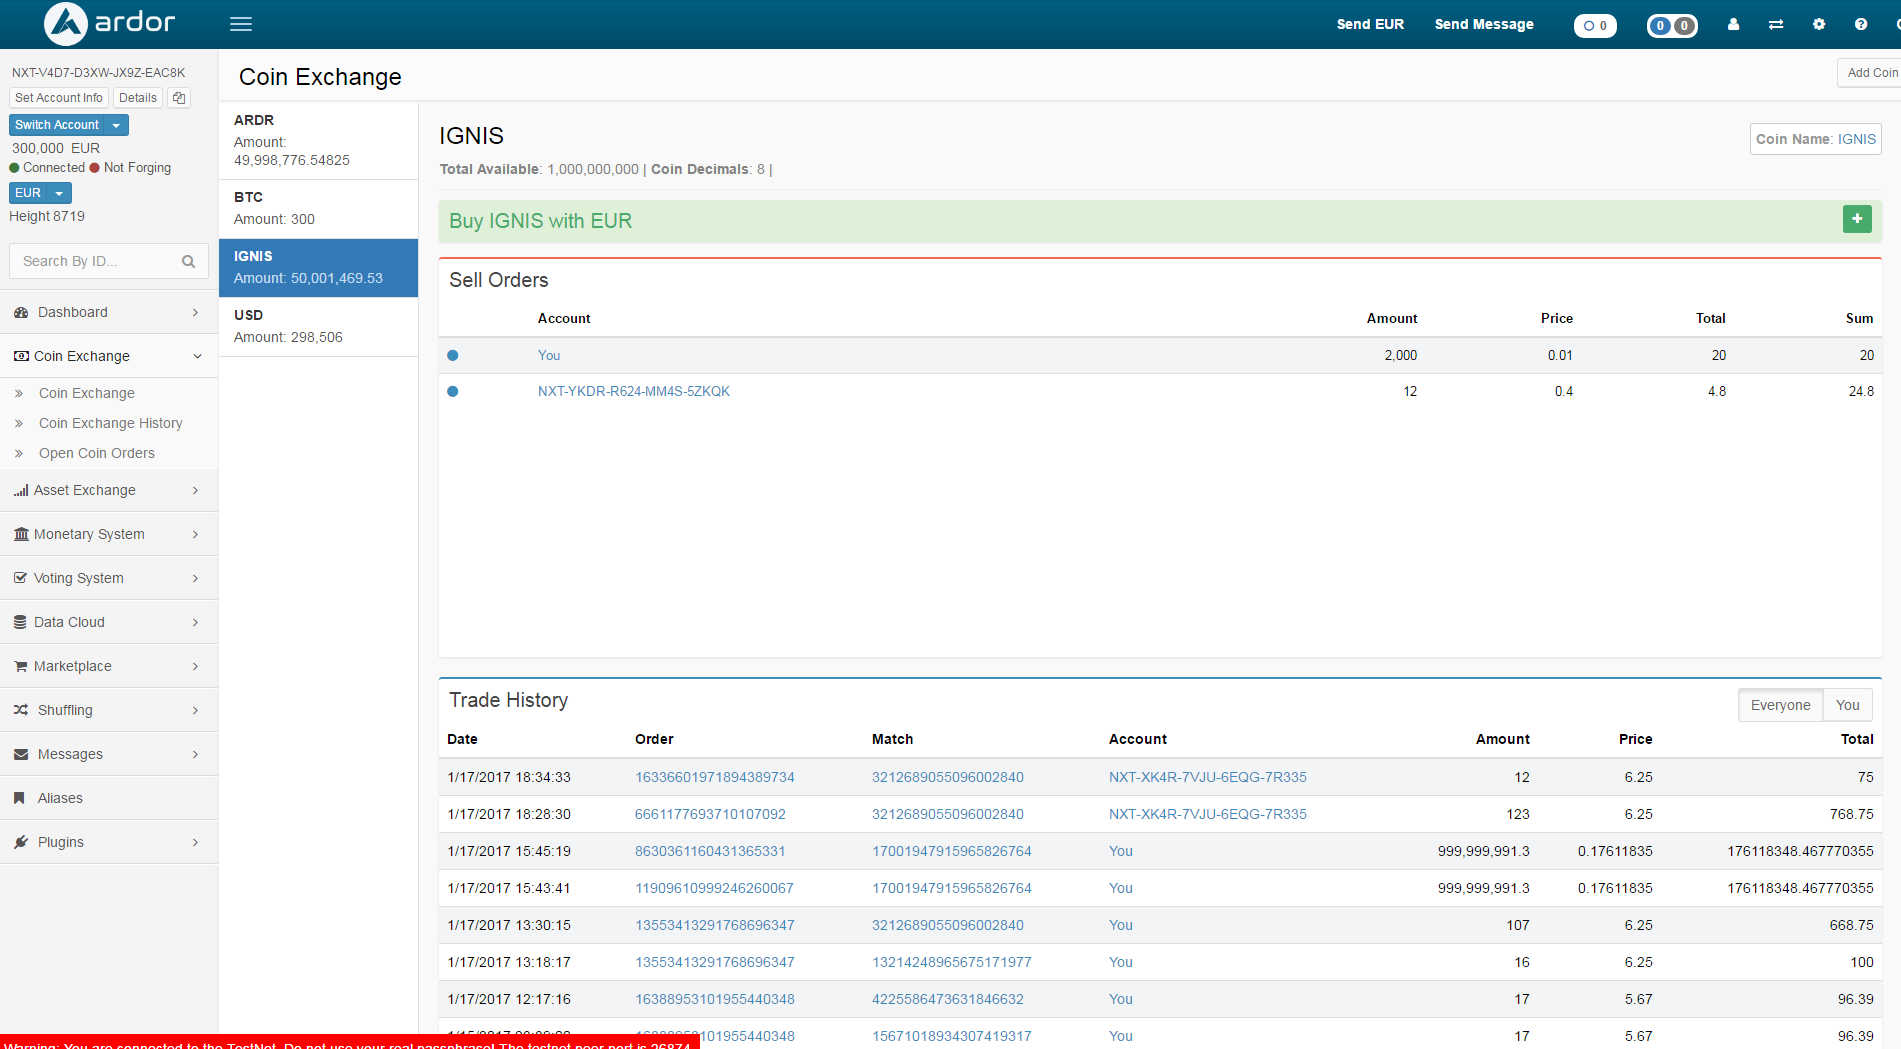Expand the Asset Exchange chevron
The height and width of the screenshot is (1049, 1901).
point(195,490)
